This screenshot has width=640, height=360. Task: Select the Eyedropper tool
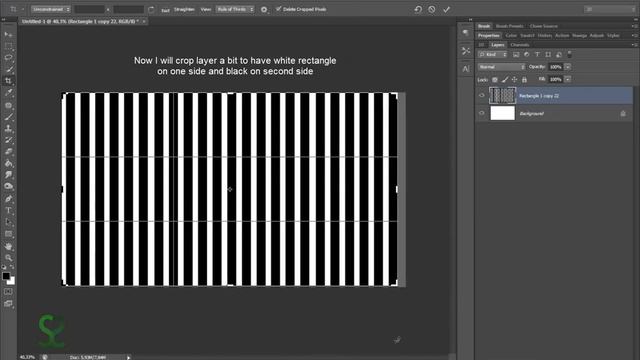(x=8, y=93)
